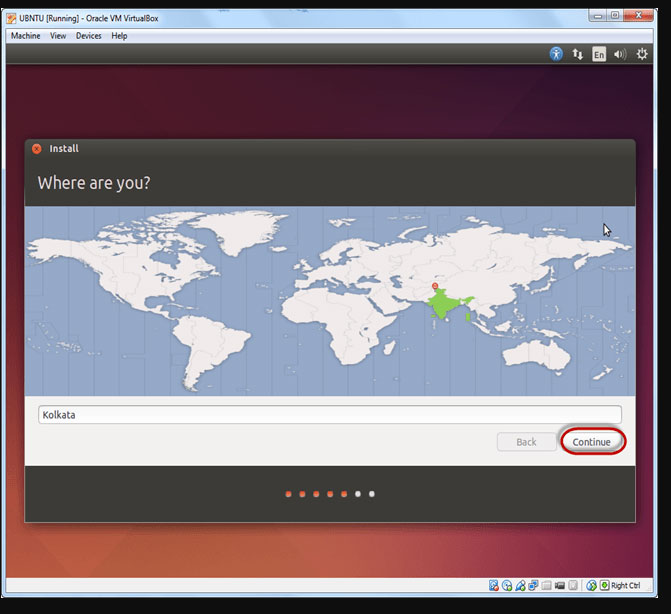
Task: Click the grey virtualization features status icon
Action: pos(573,585)
